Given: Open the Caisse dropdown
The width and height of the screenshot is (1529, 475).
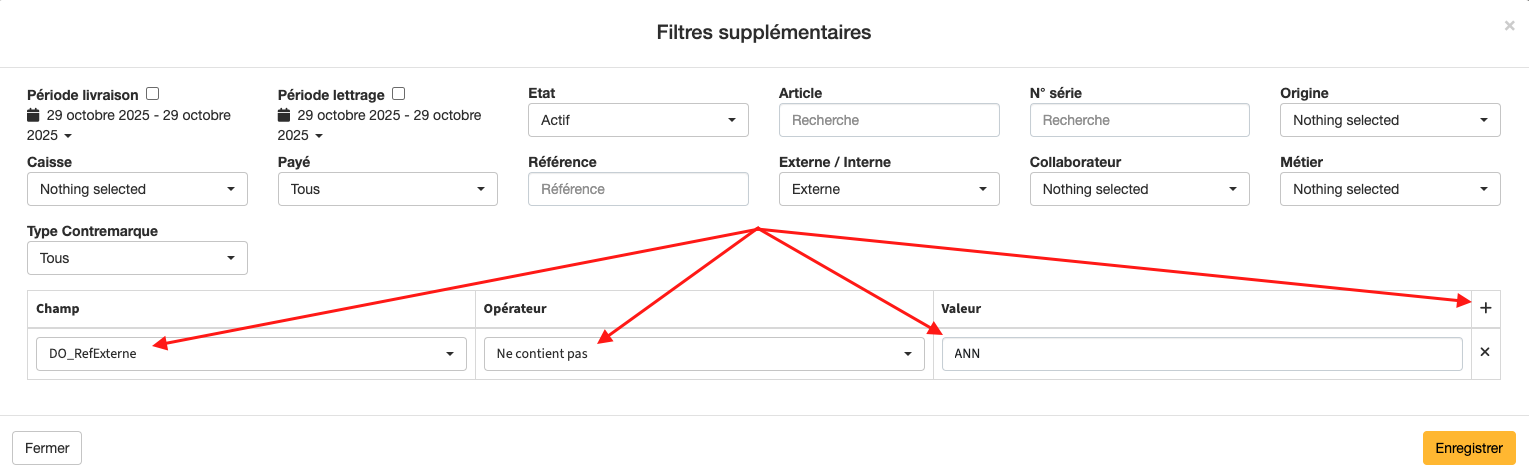Looking at the screenshot, I should pos(137,189).
